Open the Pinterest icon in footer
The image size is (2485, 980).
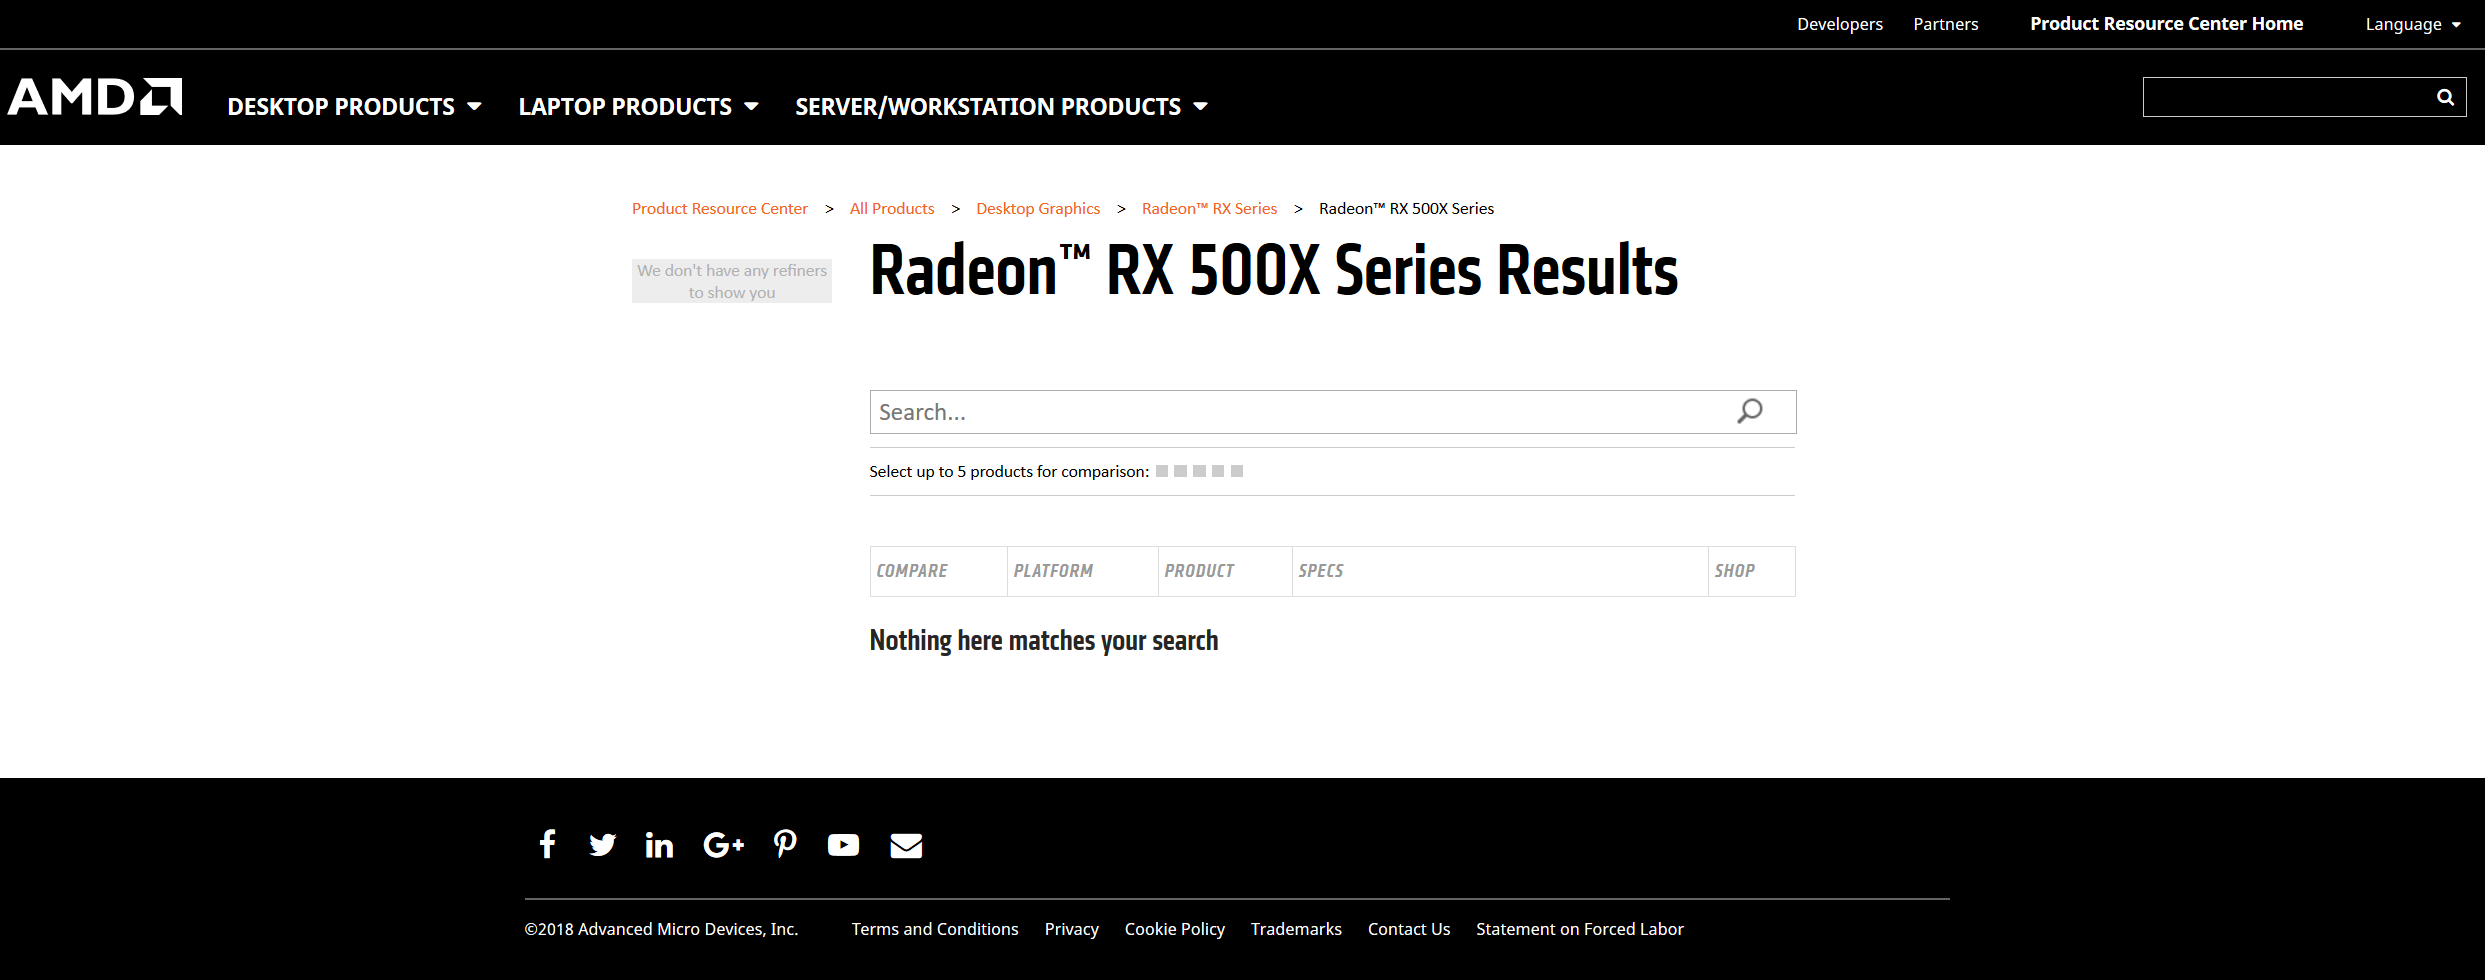(785, 845)
